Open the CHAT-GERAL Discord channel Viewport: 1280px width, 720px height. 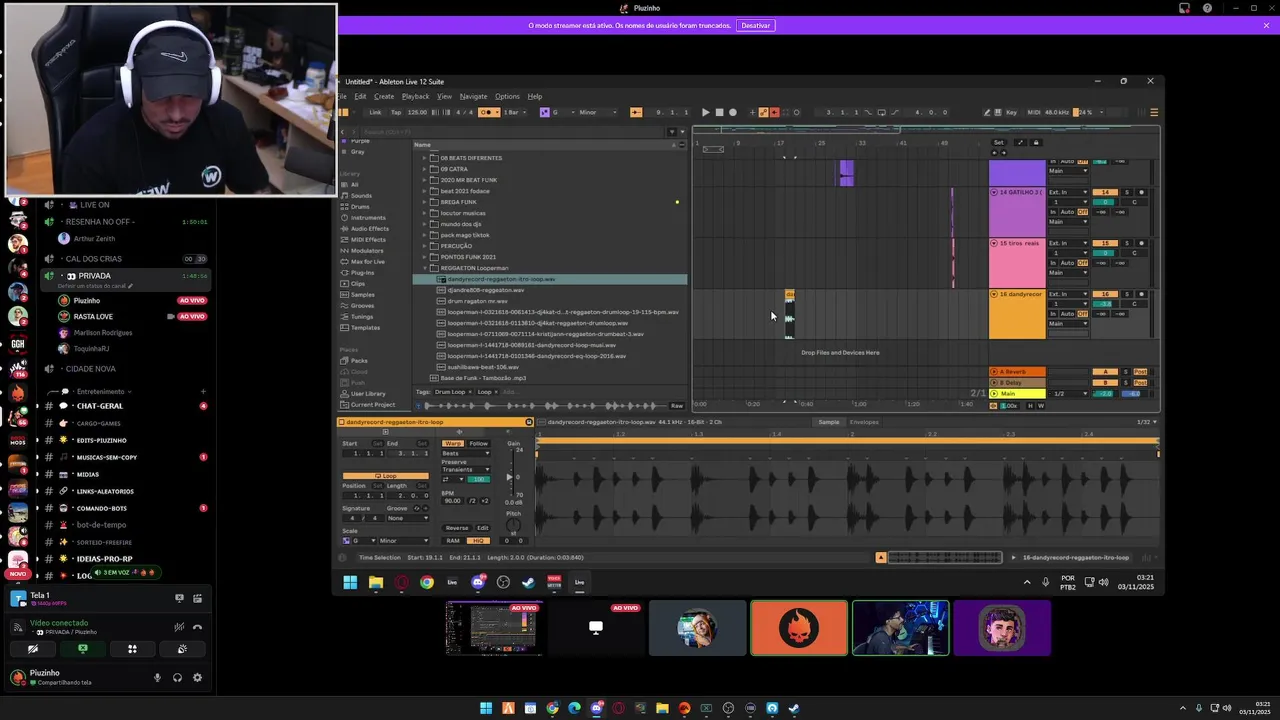point(100,406)
